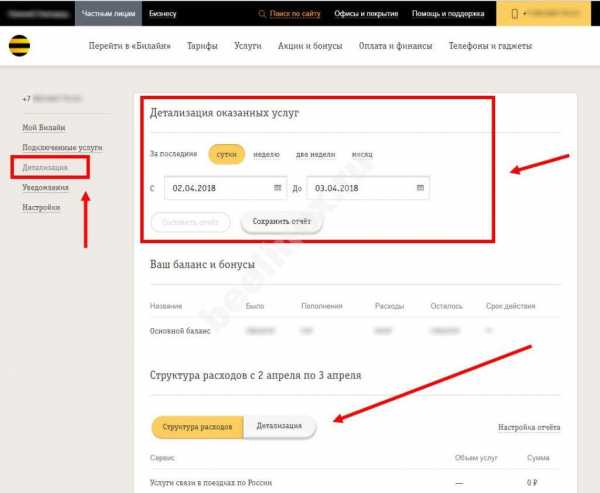The image size is (600, 493).
Task: Switch to the "Структура расходов" view
Action: tap(197, 427)
